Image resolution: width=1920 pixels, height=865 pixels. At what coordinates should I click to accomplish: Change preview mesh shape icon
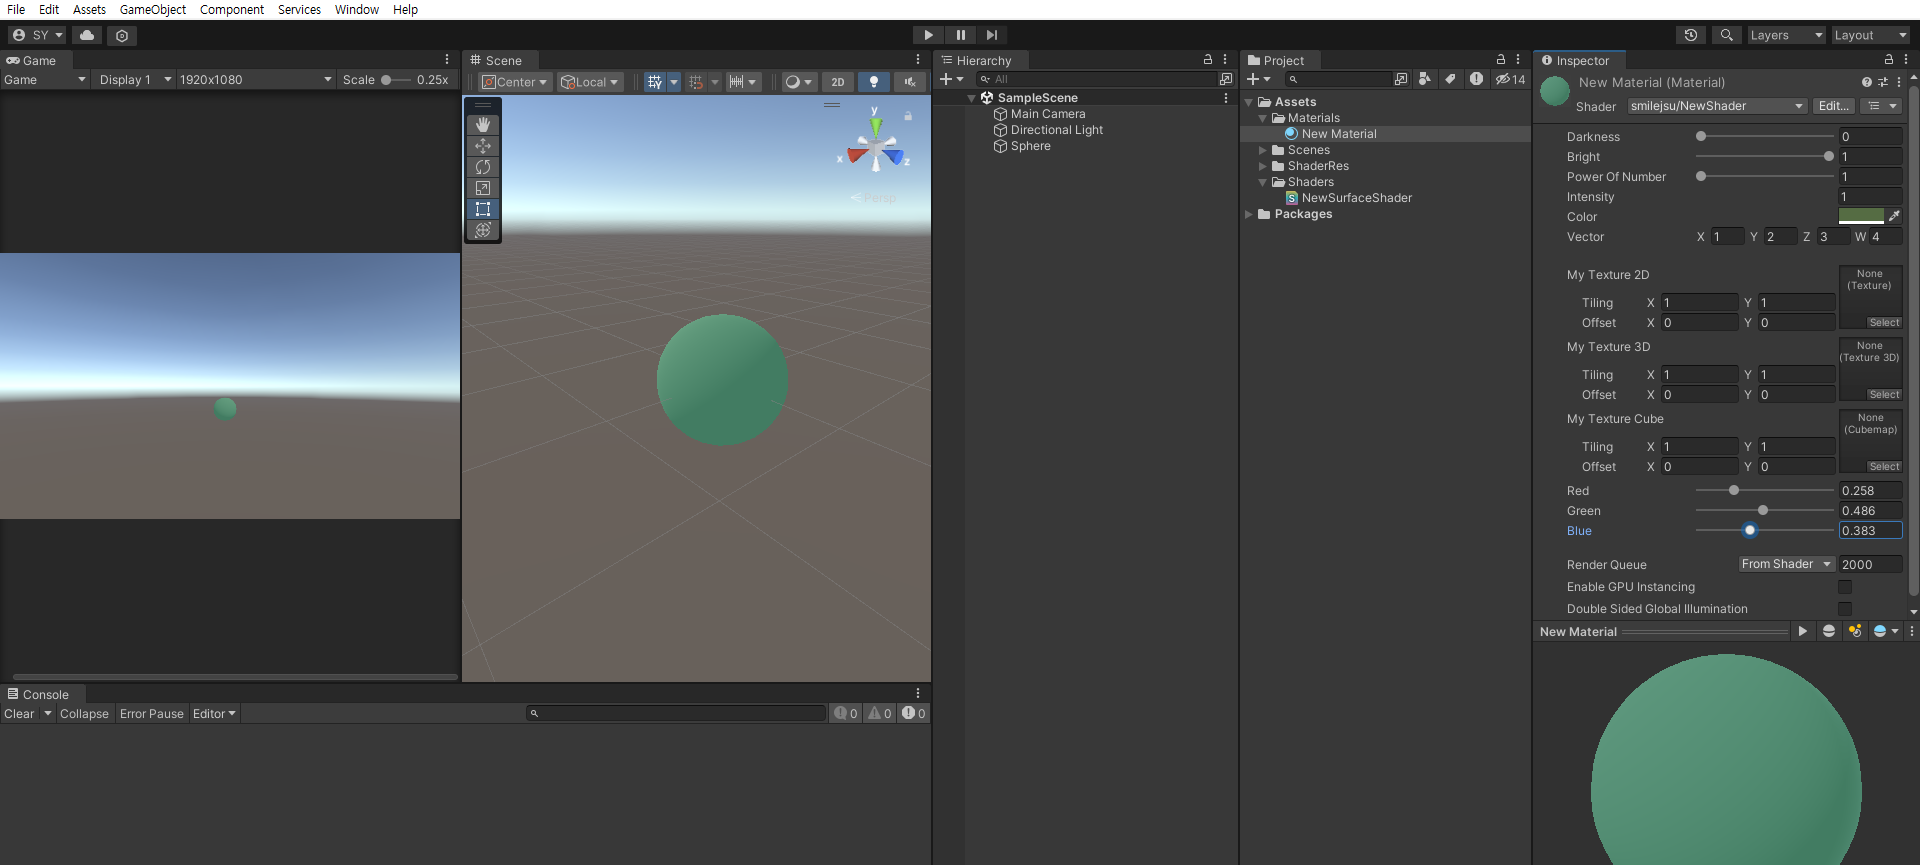pyautogui.click(x=1829, y=631)
